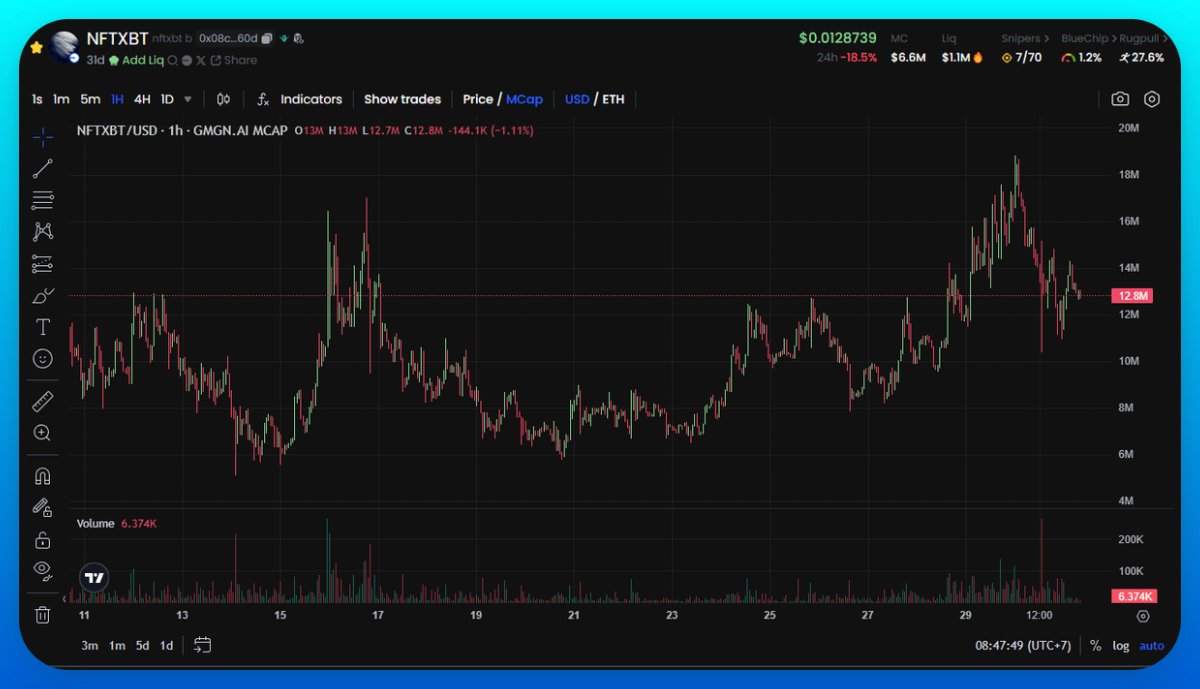Select the ruler measure tool
1200x689 pixels.
pyautogui.click(x=43, y=401)
